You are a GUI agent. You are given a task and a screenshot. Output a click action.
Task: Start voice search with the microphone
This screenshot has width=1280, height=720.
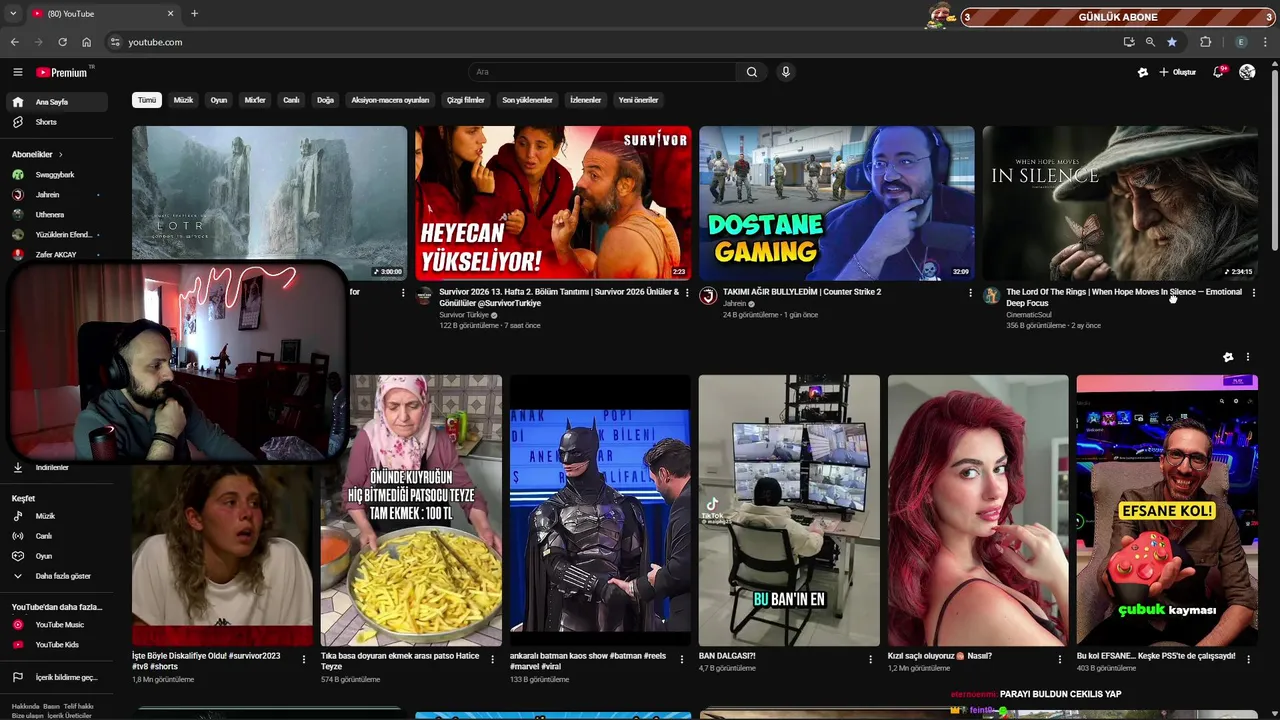pos(786,72)
